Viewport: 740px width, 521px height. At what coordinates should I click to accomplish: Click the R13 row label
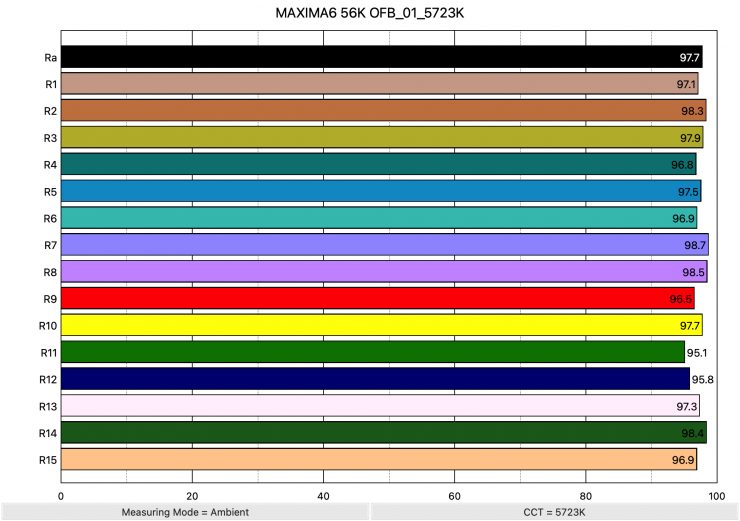click(48, 406)
